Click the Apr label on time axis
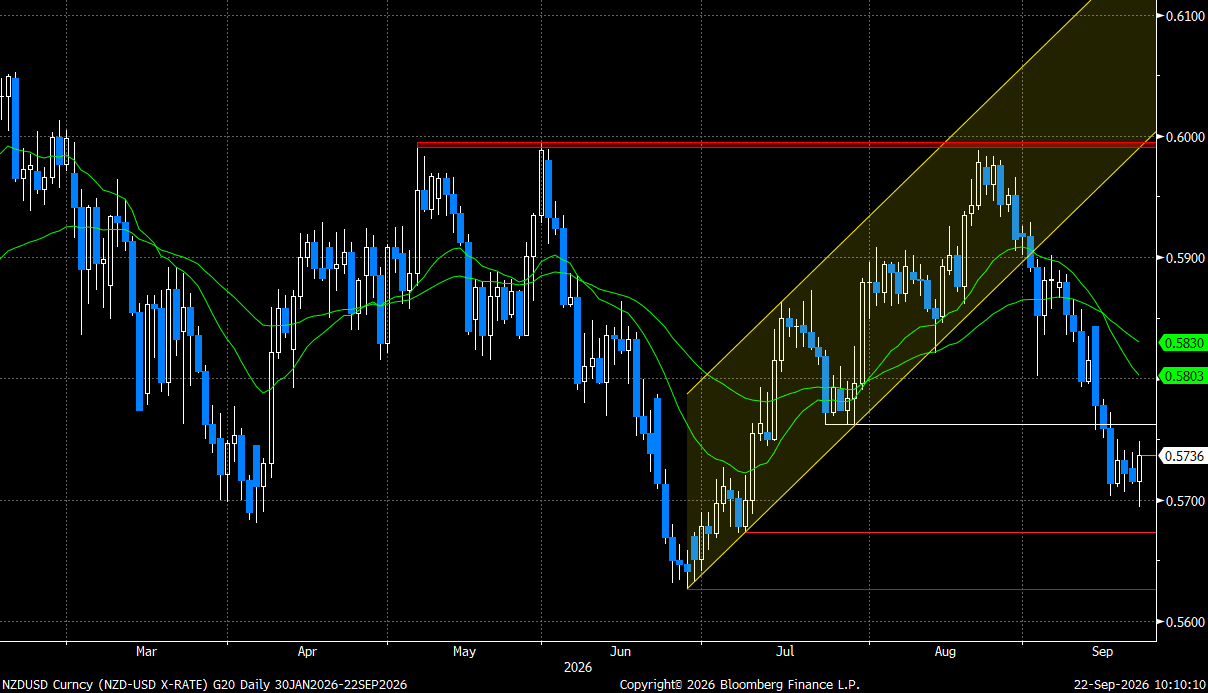The height and width of the screenshot is (693, 1208). tap(307, 651)
